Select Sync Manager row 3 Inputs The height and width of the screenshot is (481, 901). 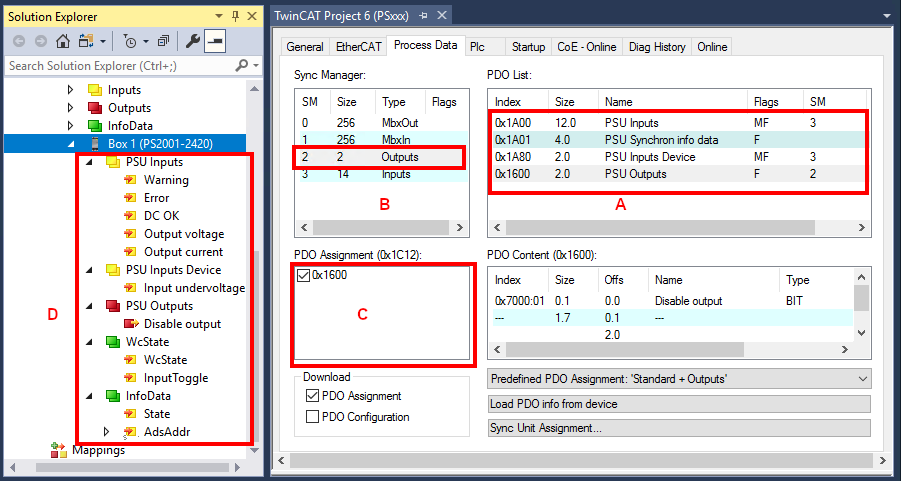pyautogui.click(x=382, y=174)
